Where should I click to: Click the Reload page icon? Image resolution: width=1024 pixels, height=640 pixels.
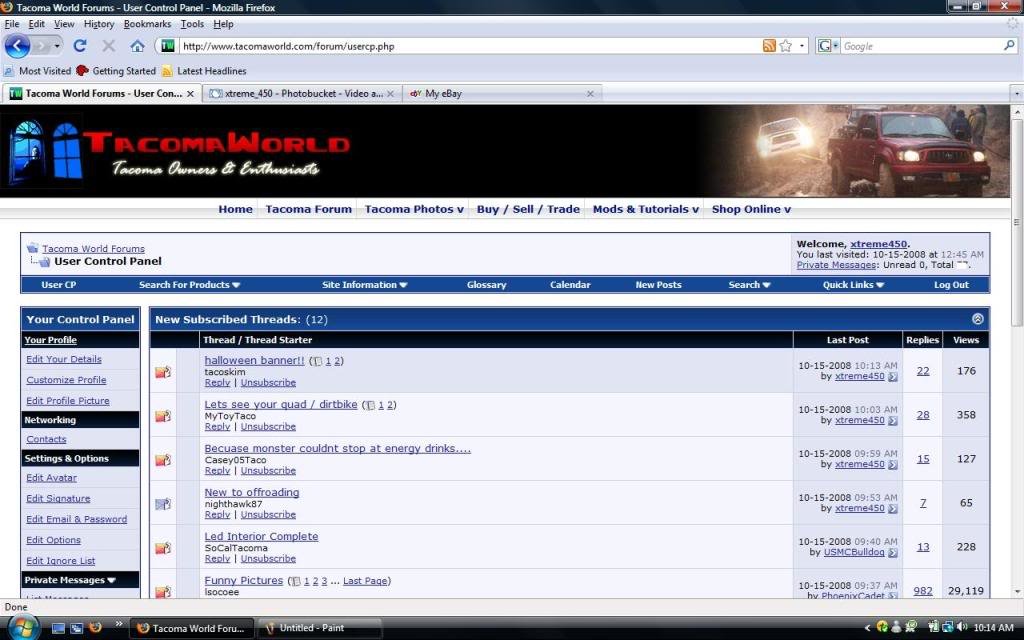80,46
